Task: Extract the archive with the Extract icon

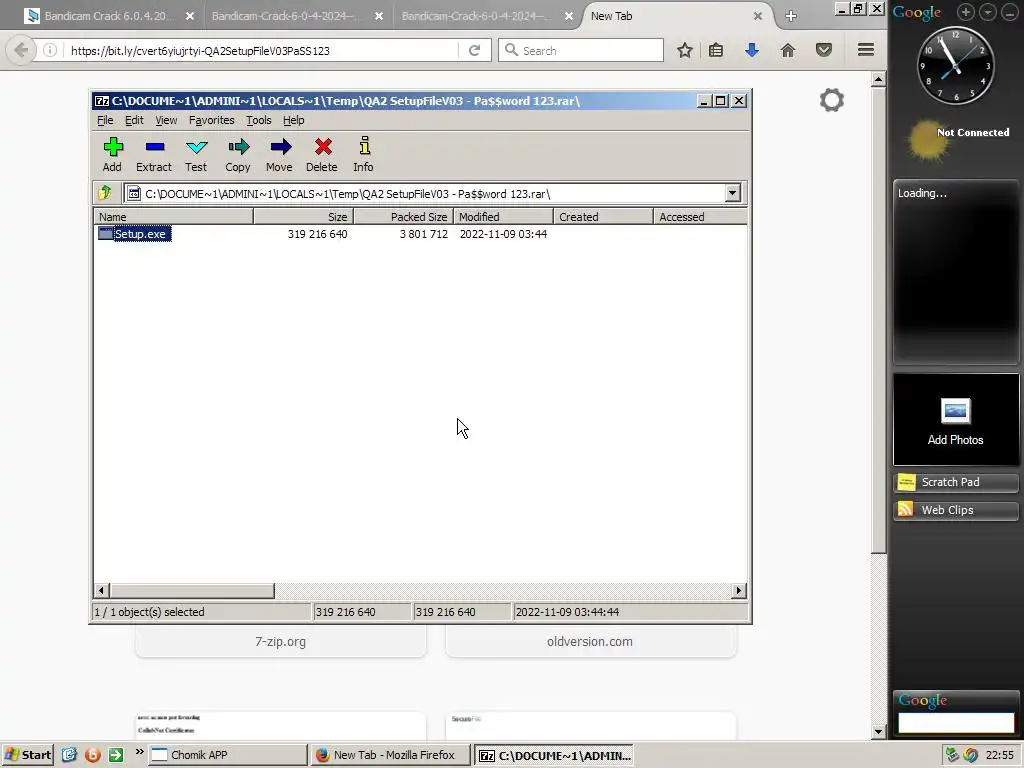Action: point(154,154)
